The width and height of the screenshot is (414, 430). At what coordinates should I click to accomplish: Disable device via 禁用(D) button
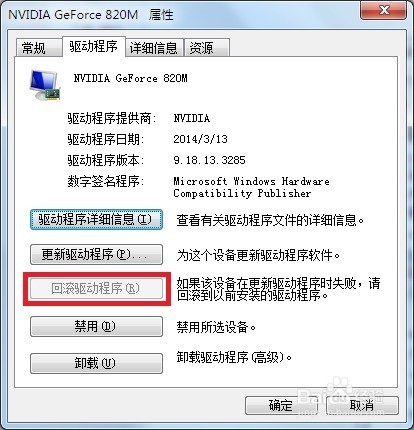(96, 326)
